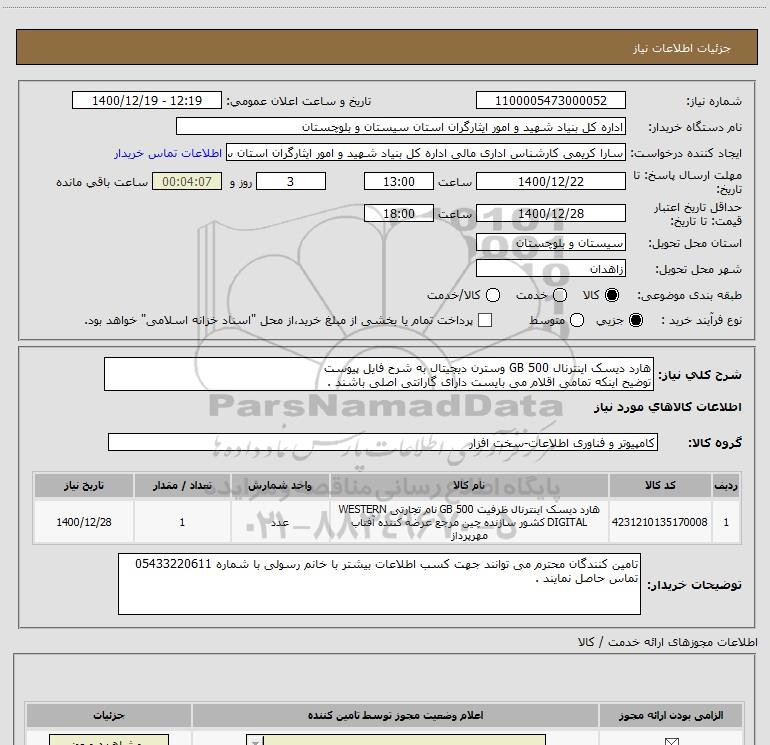
Task: Select the جزیی purchase type radio
Action: pyautogui.click(x=635, y=320)
